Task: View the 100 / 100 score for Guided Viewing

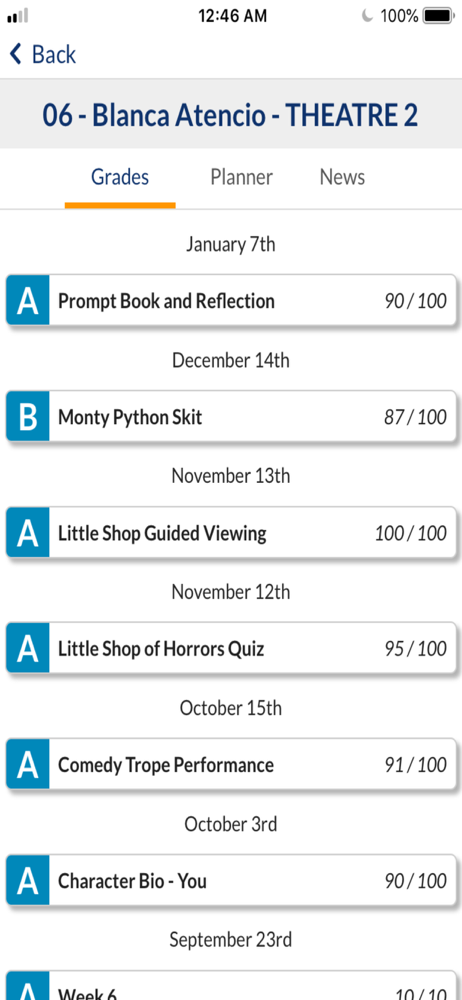Action: [x=410, y=533]
